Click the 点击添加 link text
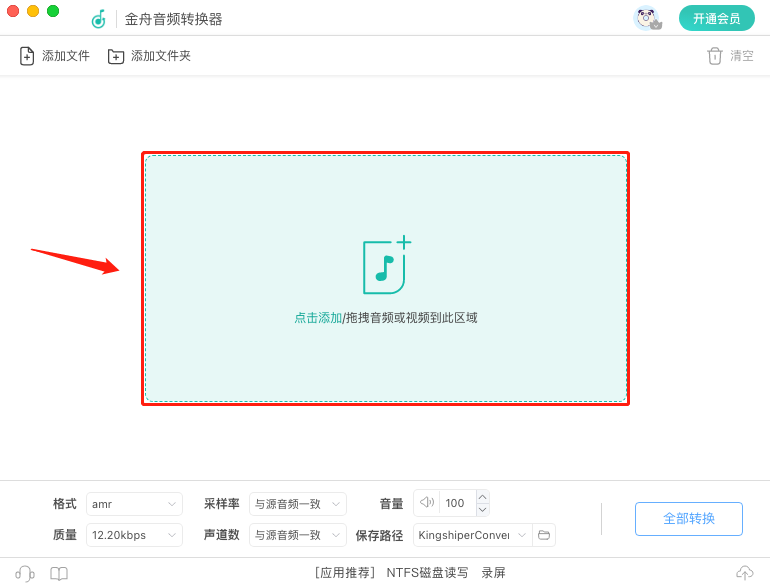Screen dimensions: 770x585 coord(318,318)
